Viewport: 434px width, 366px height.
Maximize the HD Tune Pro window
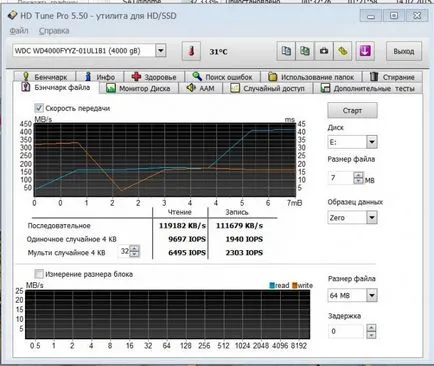394,16
